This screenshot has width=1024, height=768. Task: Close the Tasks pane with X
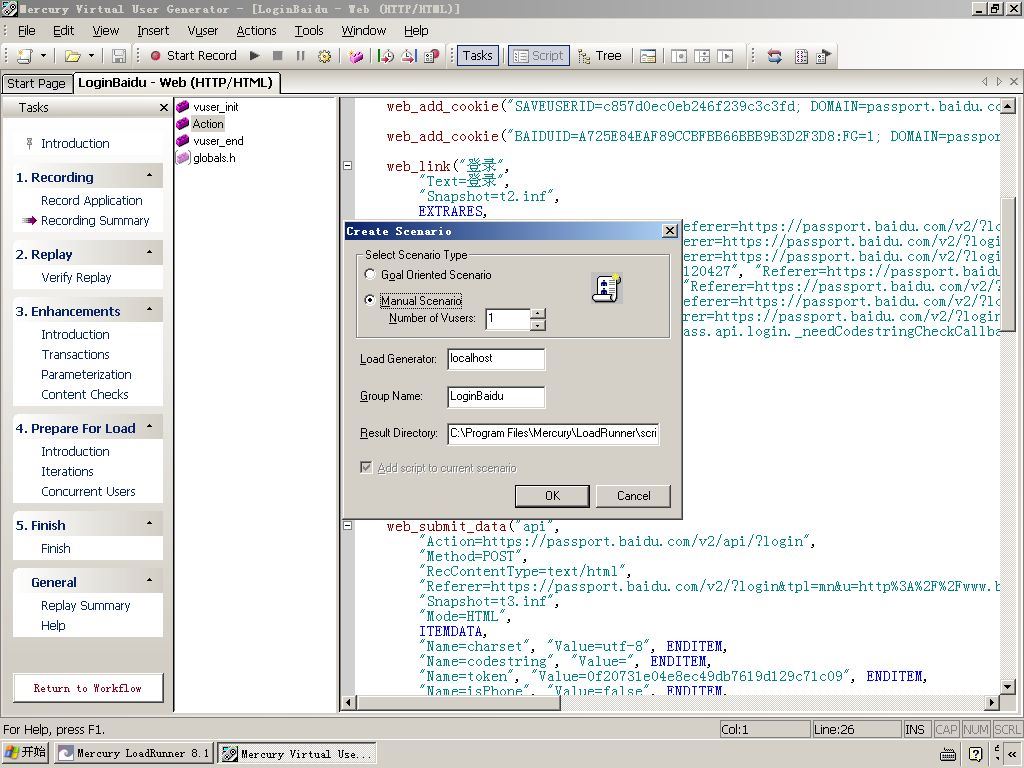tap(163, 108)
